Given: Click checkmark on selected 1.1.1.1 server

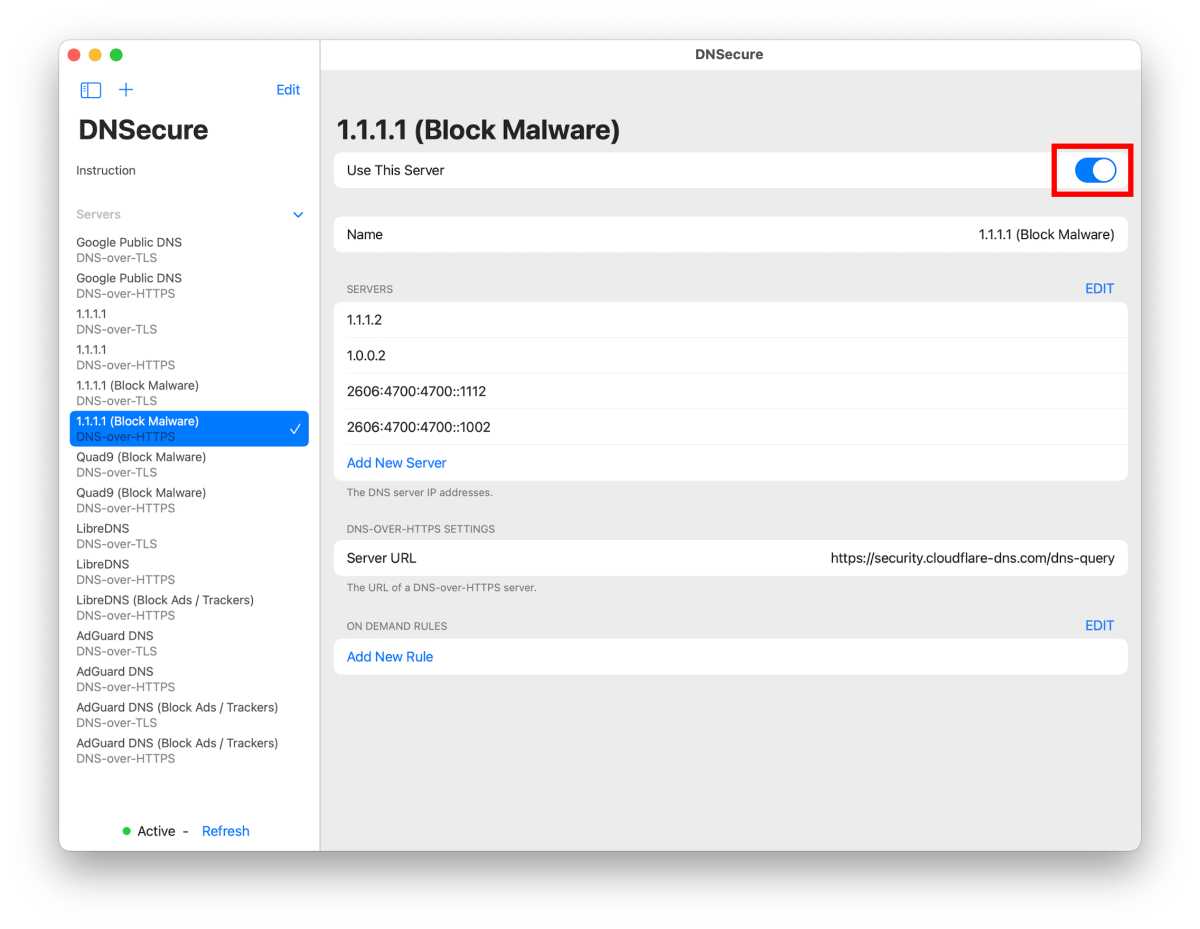Looking at the screenshot, I should [295, 429].
